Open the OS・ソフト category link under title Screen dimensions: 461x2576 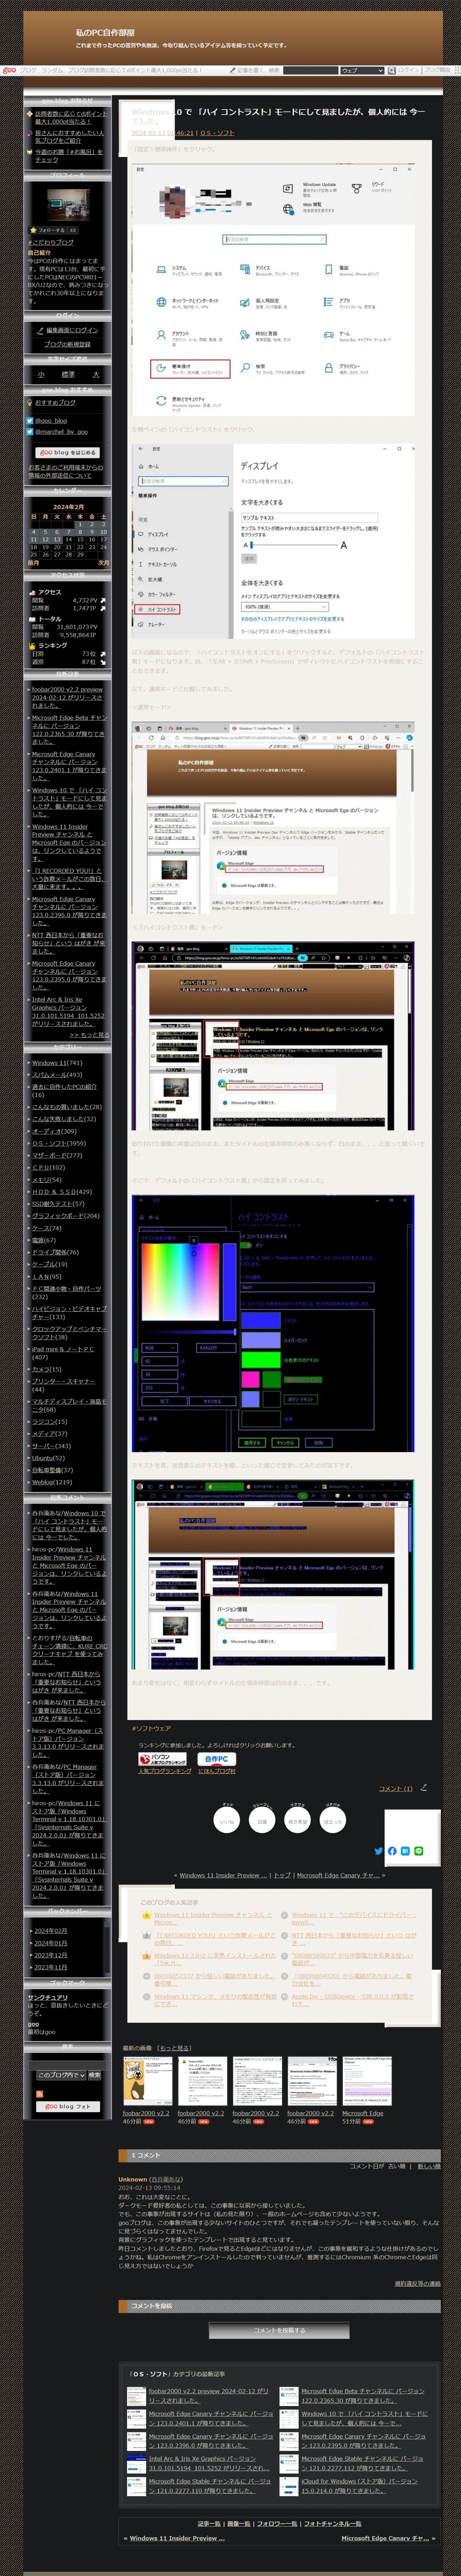pyautogui.click(x=217, y=133)
